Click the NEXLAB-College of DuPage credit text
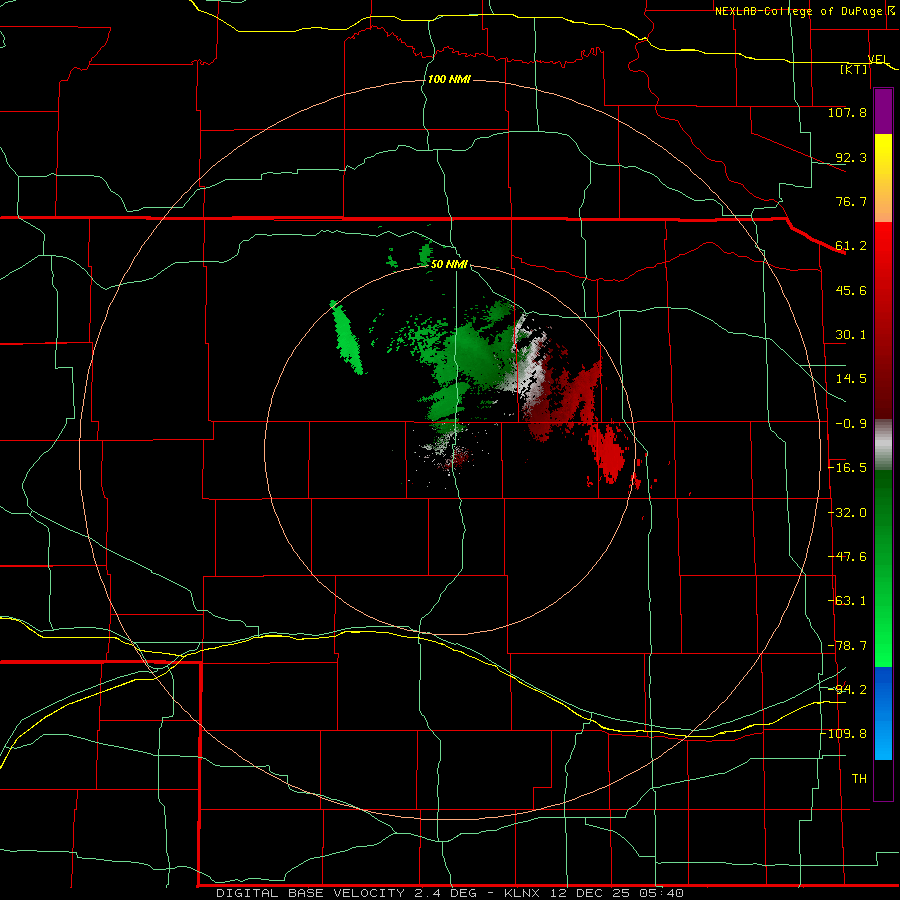 798,11
